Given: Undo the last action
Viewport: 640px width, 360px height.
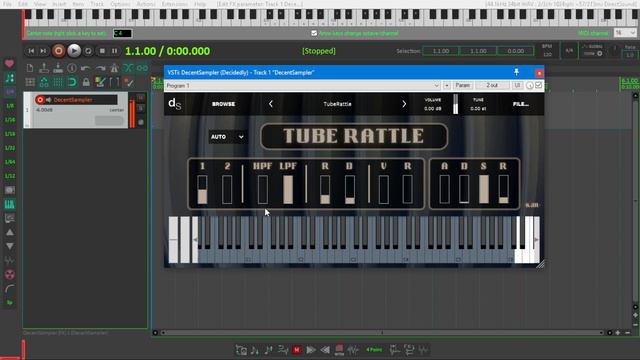Looking at the screenshot, I should [x=86, y=68].
